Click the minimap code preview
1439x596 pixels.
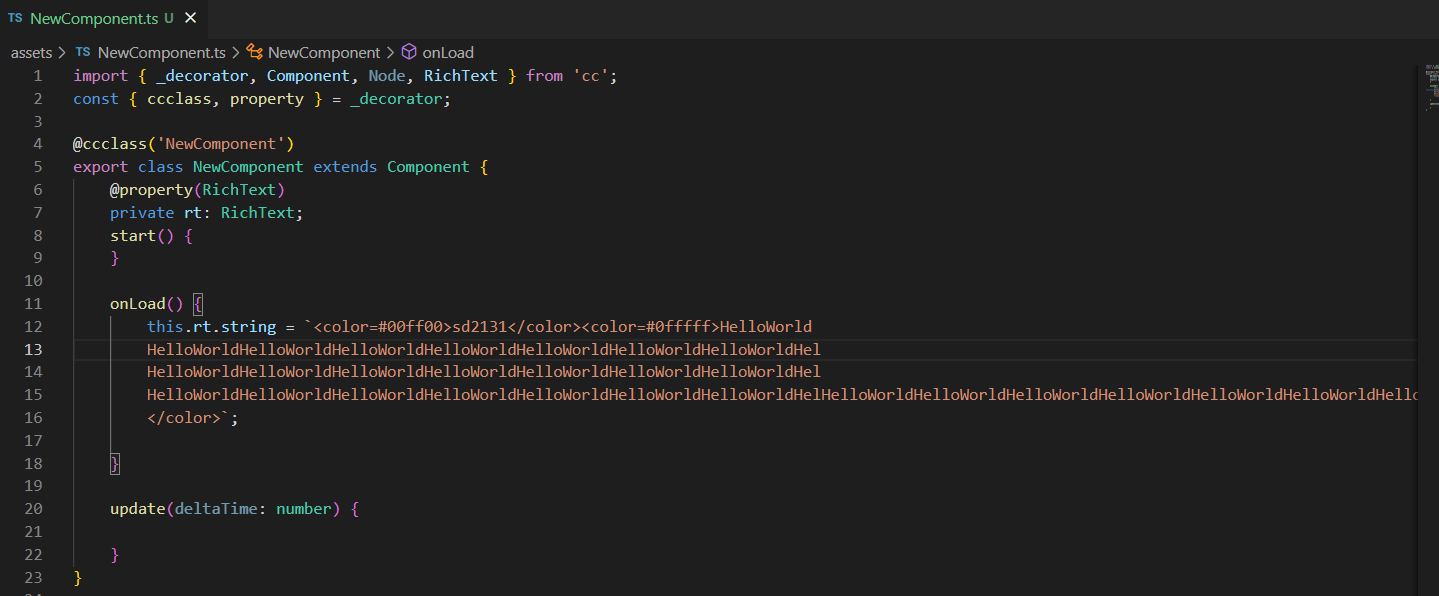1430,78
